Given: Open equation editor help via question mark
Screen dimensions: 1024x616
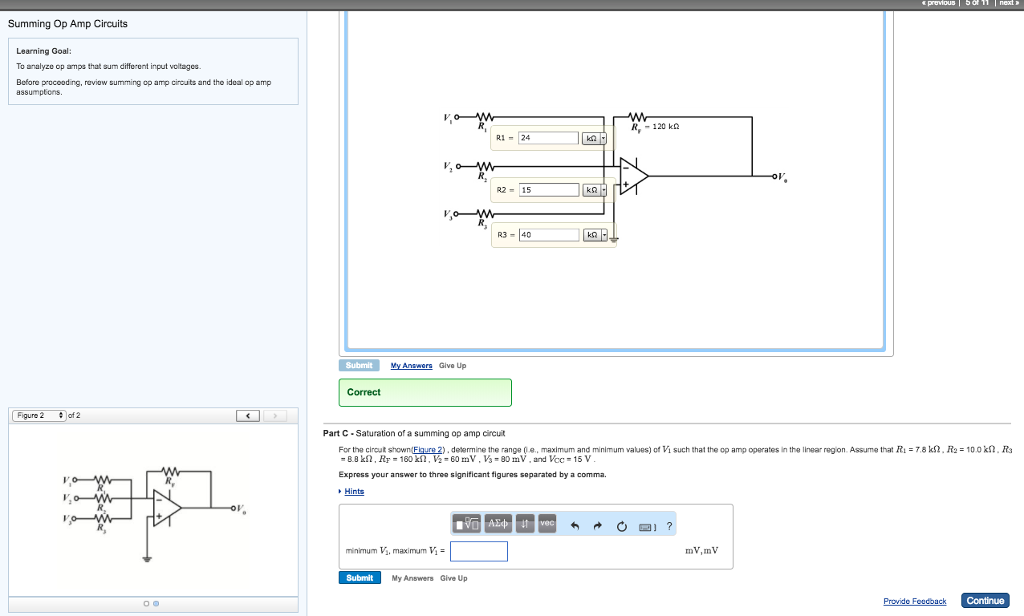Looking at the screenshot, I should point(668,524).
